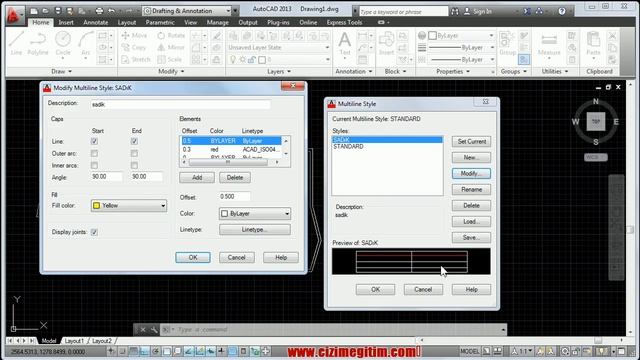Open the Annotate ribbon tab
640x360 pixels.
pyautogui.click(x=96, y=22)
